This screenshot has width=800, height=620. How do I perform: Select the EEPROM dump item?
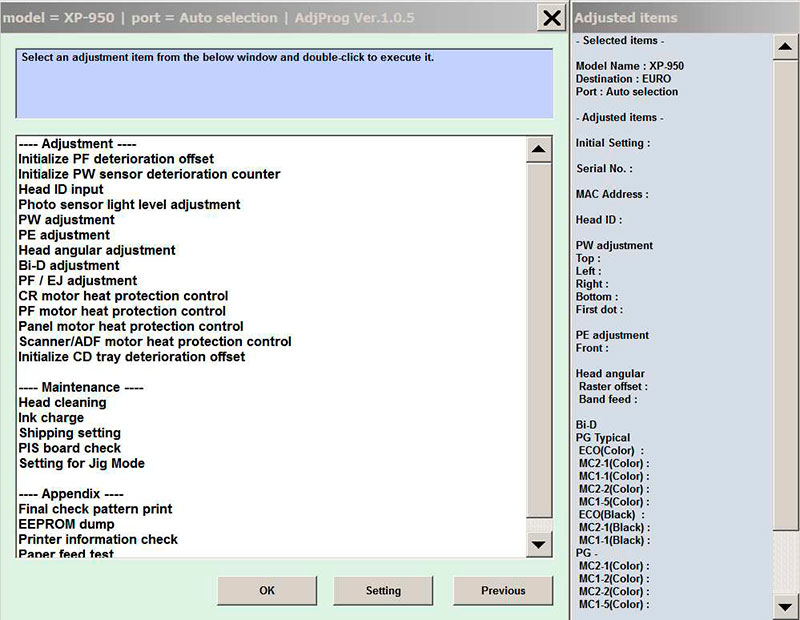click(x=67, y=525)
